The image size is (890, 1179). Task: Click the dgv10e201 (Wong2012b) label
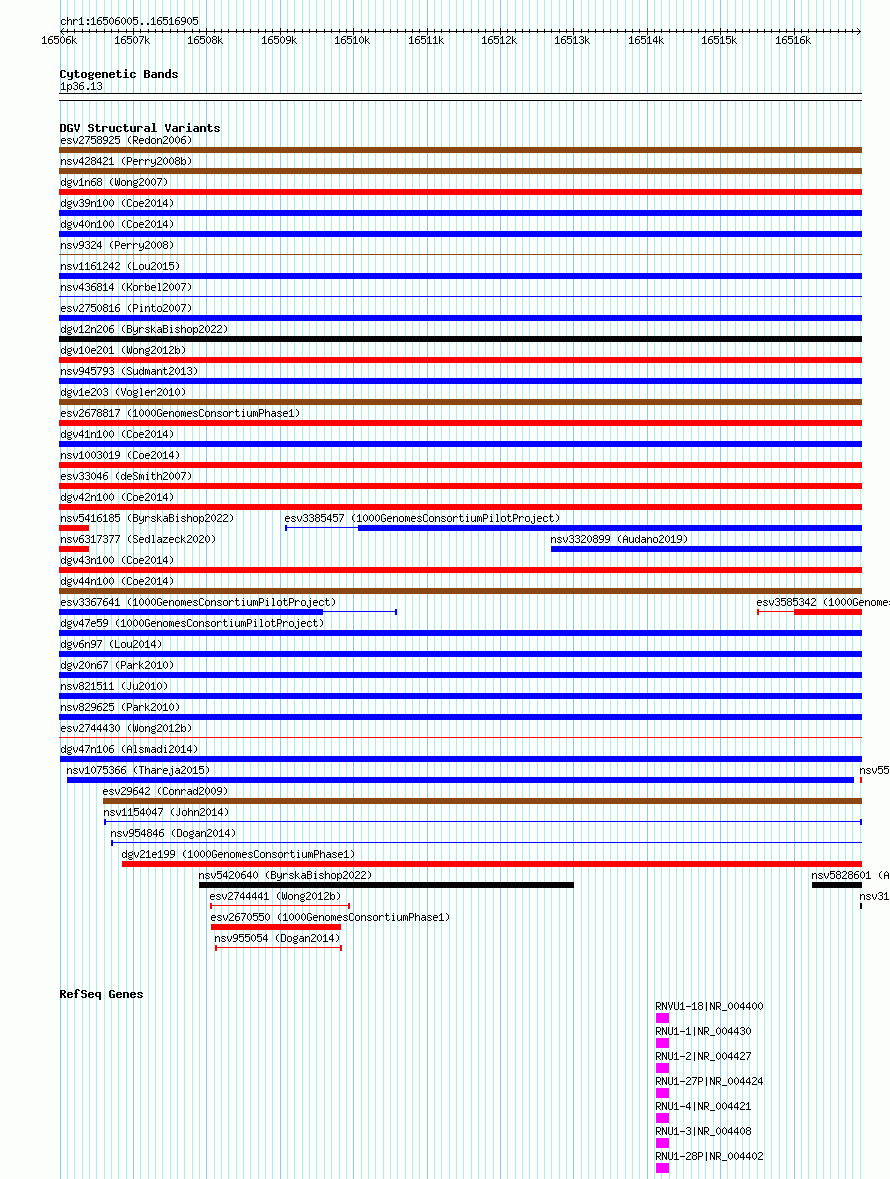(x=123, y=350)
